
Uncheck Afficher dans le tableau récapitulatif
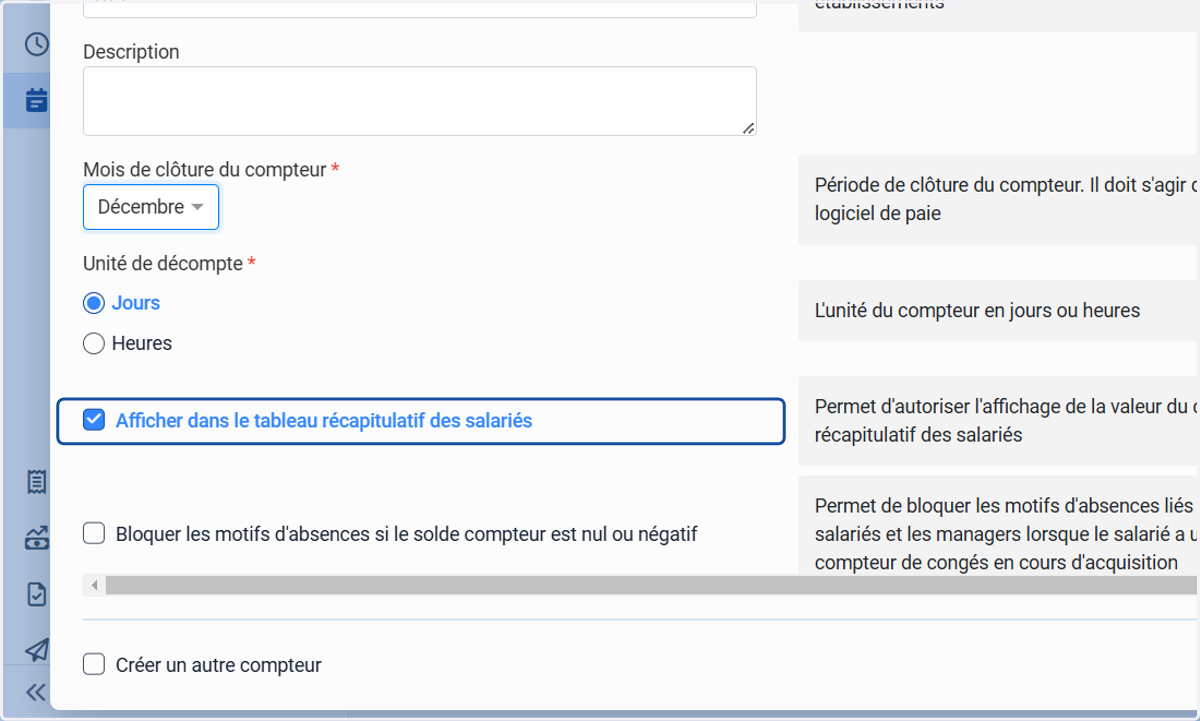point(94,420)
